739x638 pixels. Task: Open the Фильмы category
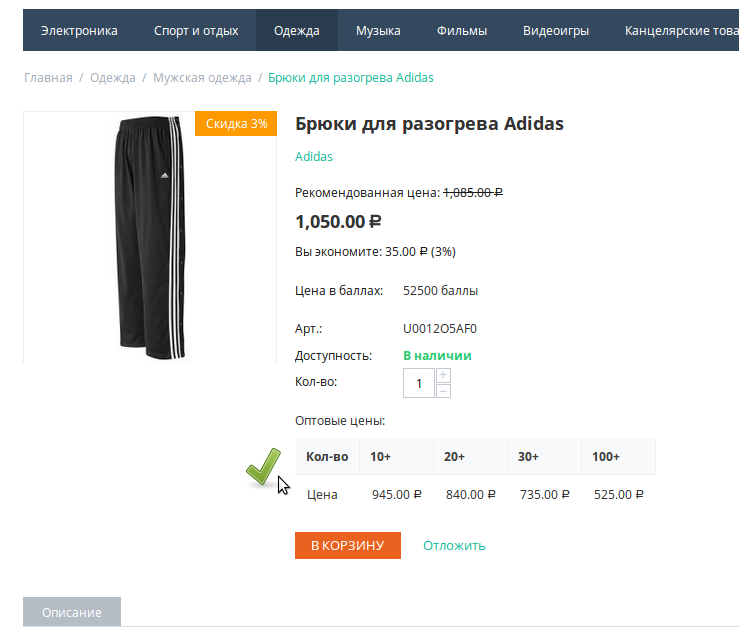click(462, 31)
